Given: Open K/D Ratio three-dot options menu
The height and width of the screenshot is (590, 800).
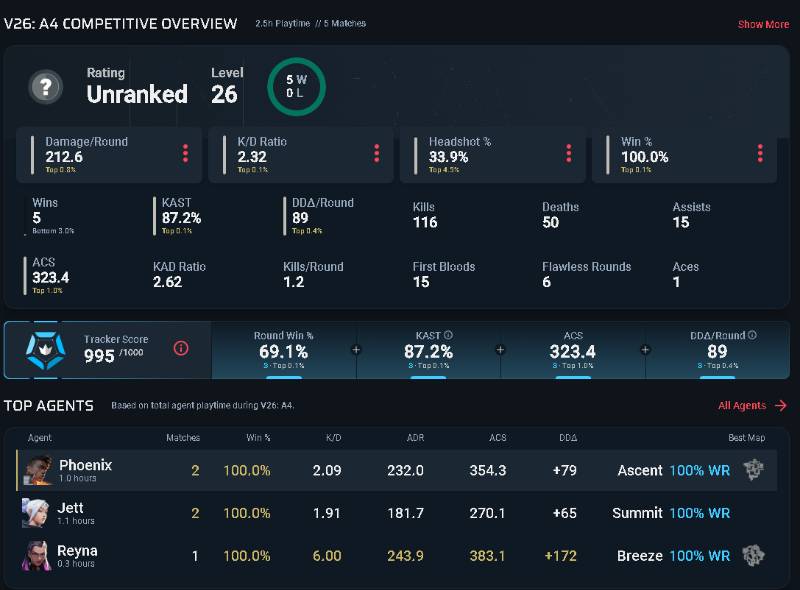Looking at the screenshot, I should [x=377, y=153].
